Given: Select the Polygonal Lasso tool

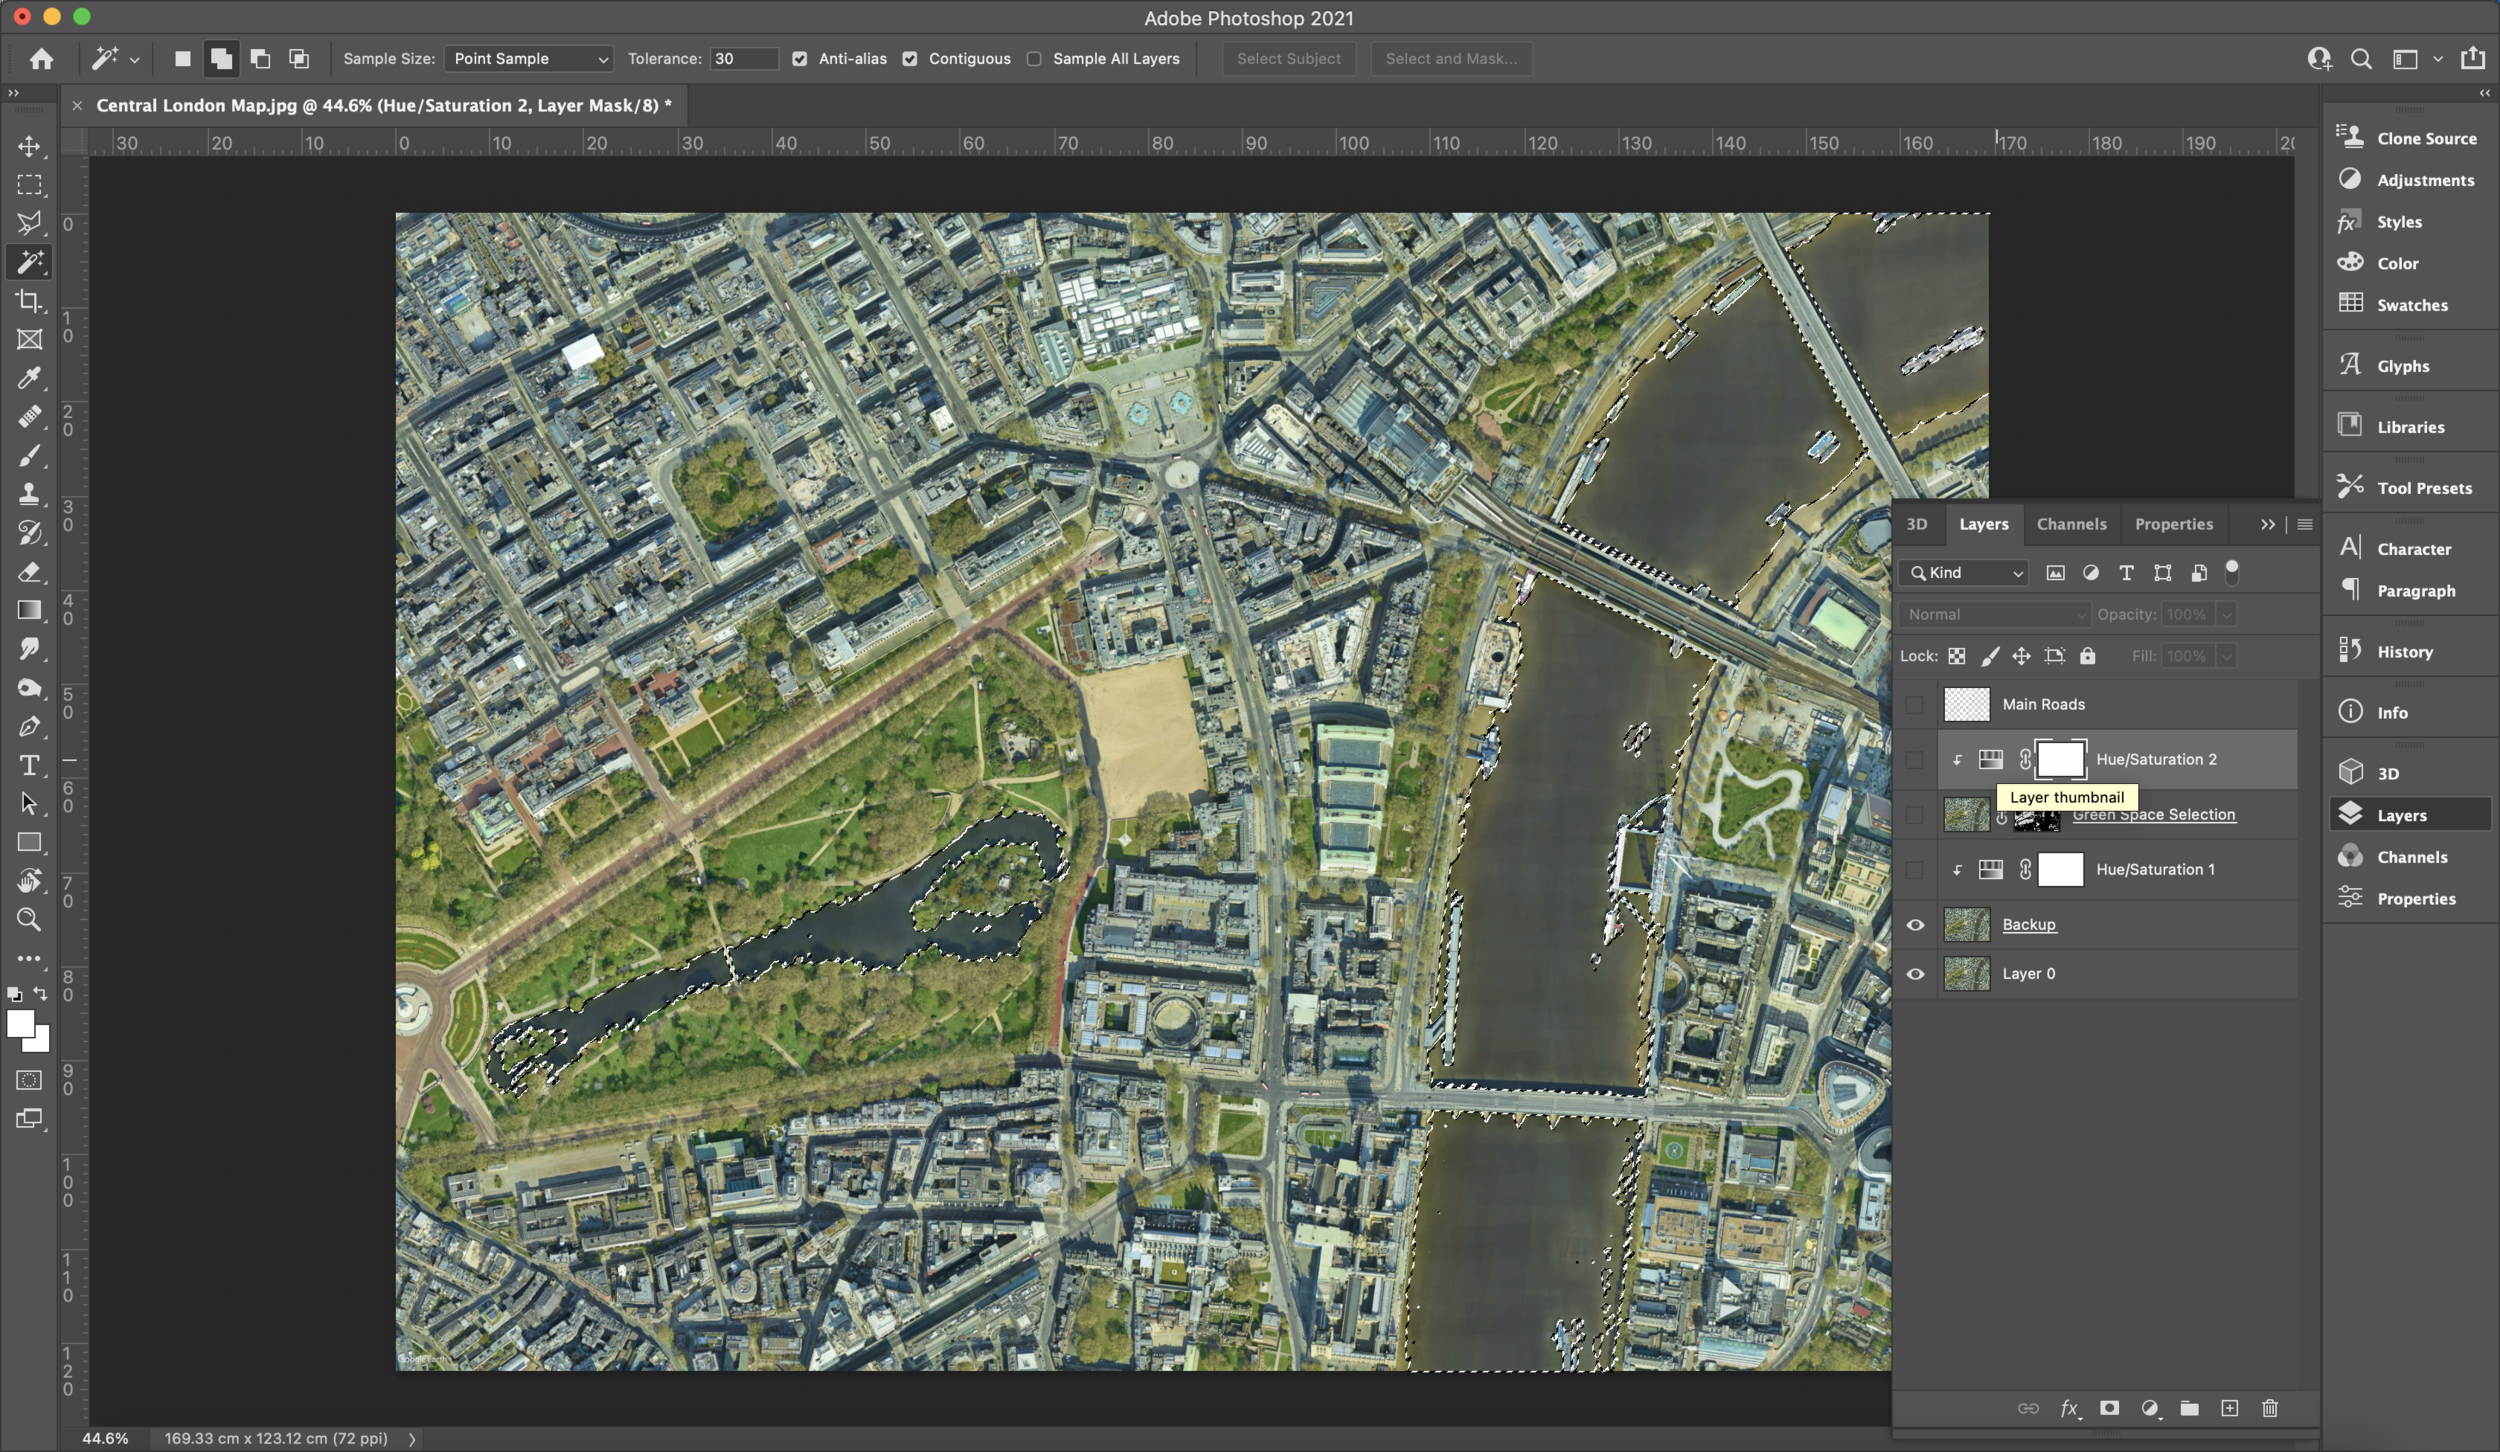Looking at the screenshot, I should pyautogui.click(x=29, y=223).
